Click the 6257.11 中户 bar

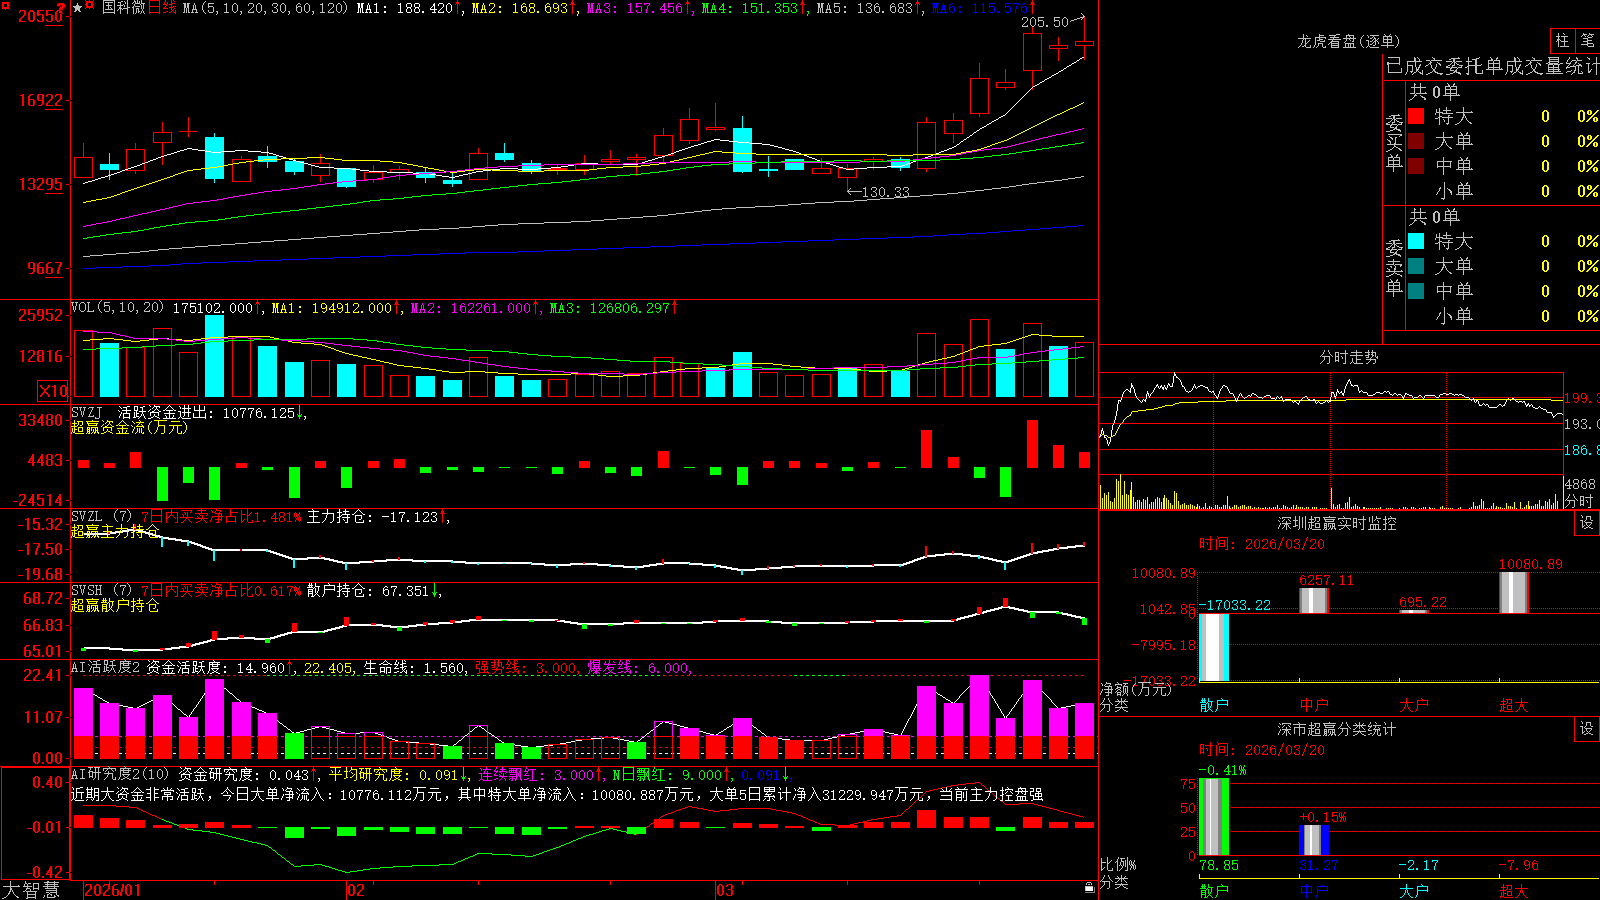click(1313, 600)
